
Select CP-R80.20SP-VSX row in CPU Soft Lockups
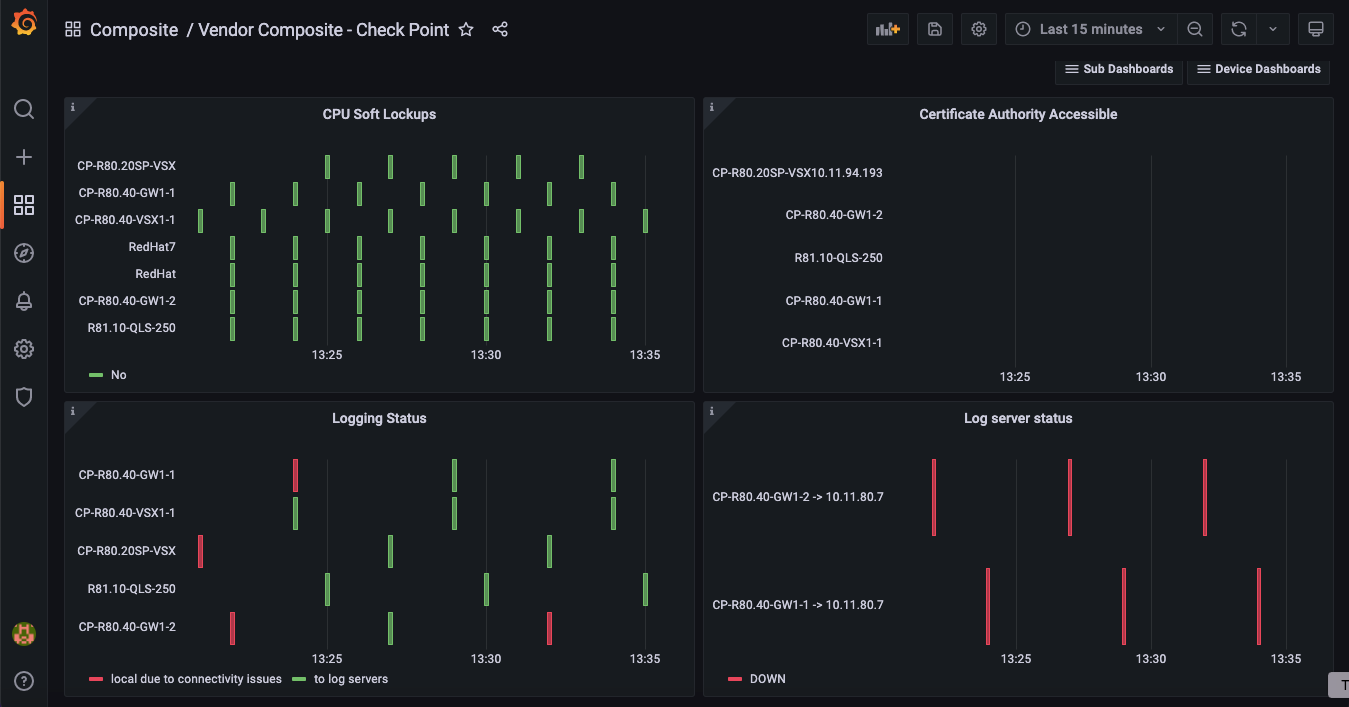[x=126, y=166]
